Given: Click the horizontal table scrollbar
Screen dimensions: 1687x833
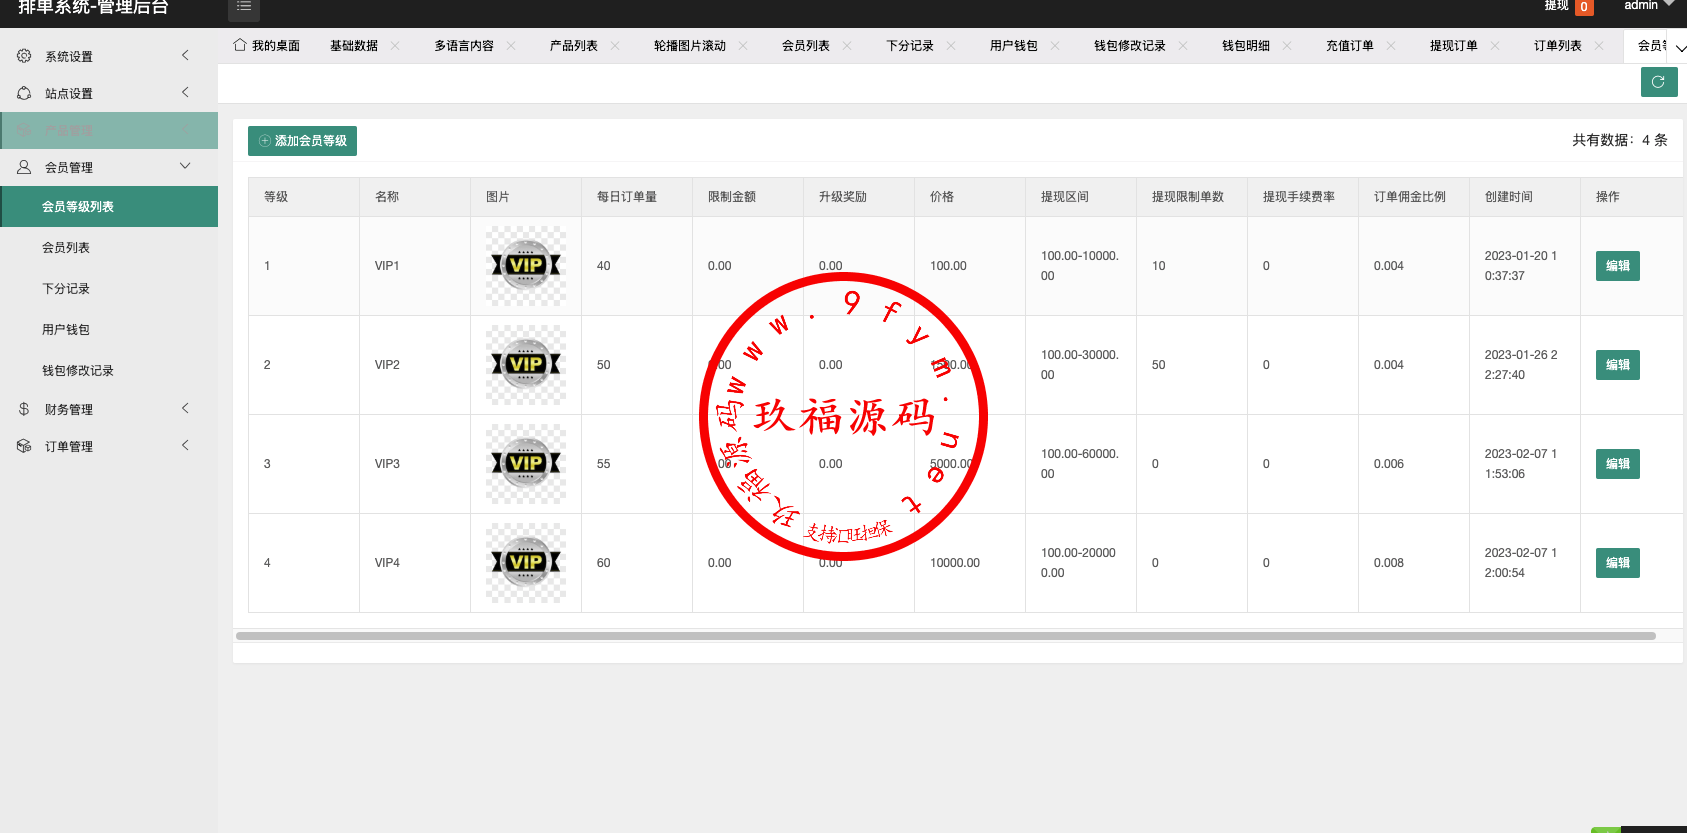Looking at the screenshot, I should pos(945,636).
